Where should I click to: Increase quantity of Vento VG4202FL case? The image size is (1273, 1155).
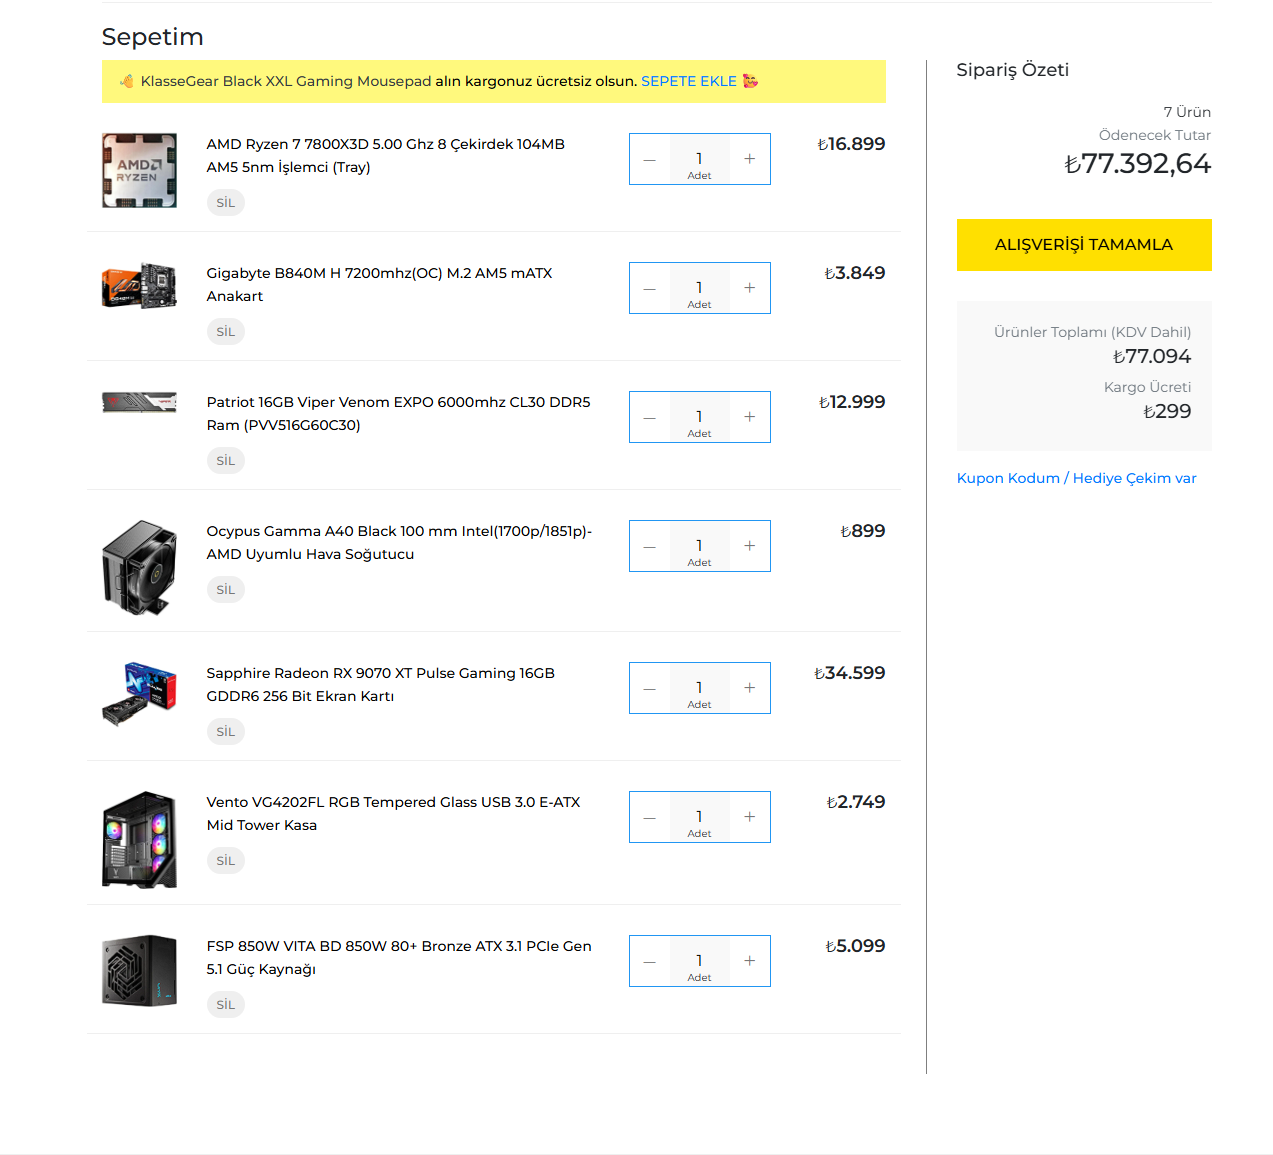pyautogui.click(x=749, y=817)
